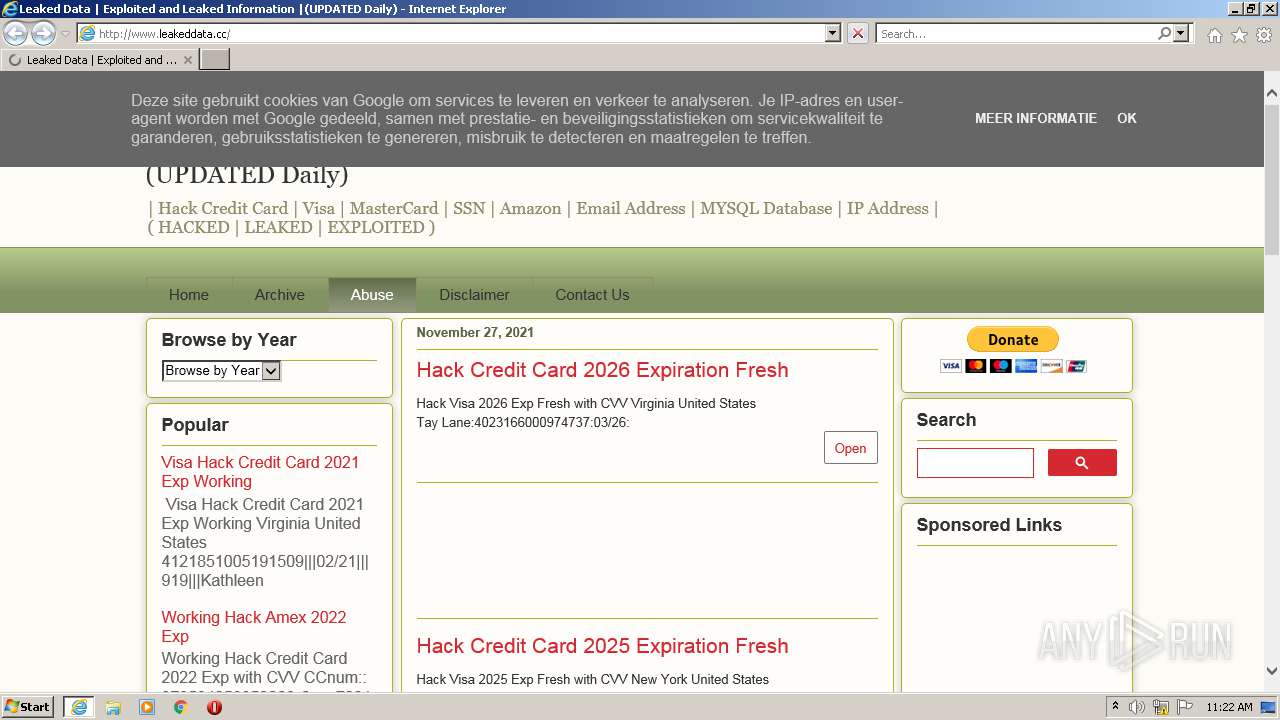Accept cookies with OK
The image size is (1280, 720).
(1127, 118)
